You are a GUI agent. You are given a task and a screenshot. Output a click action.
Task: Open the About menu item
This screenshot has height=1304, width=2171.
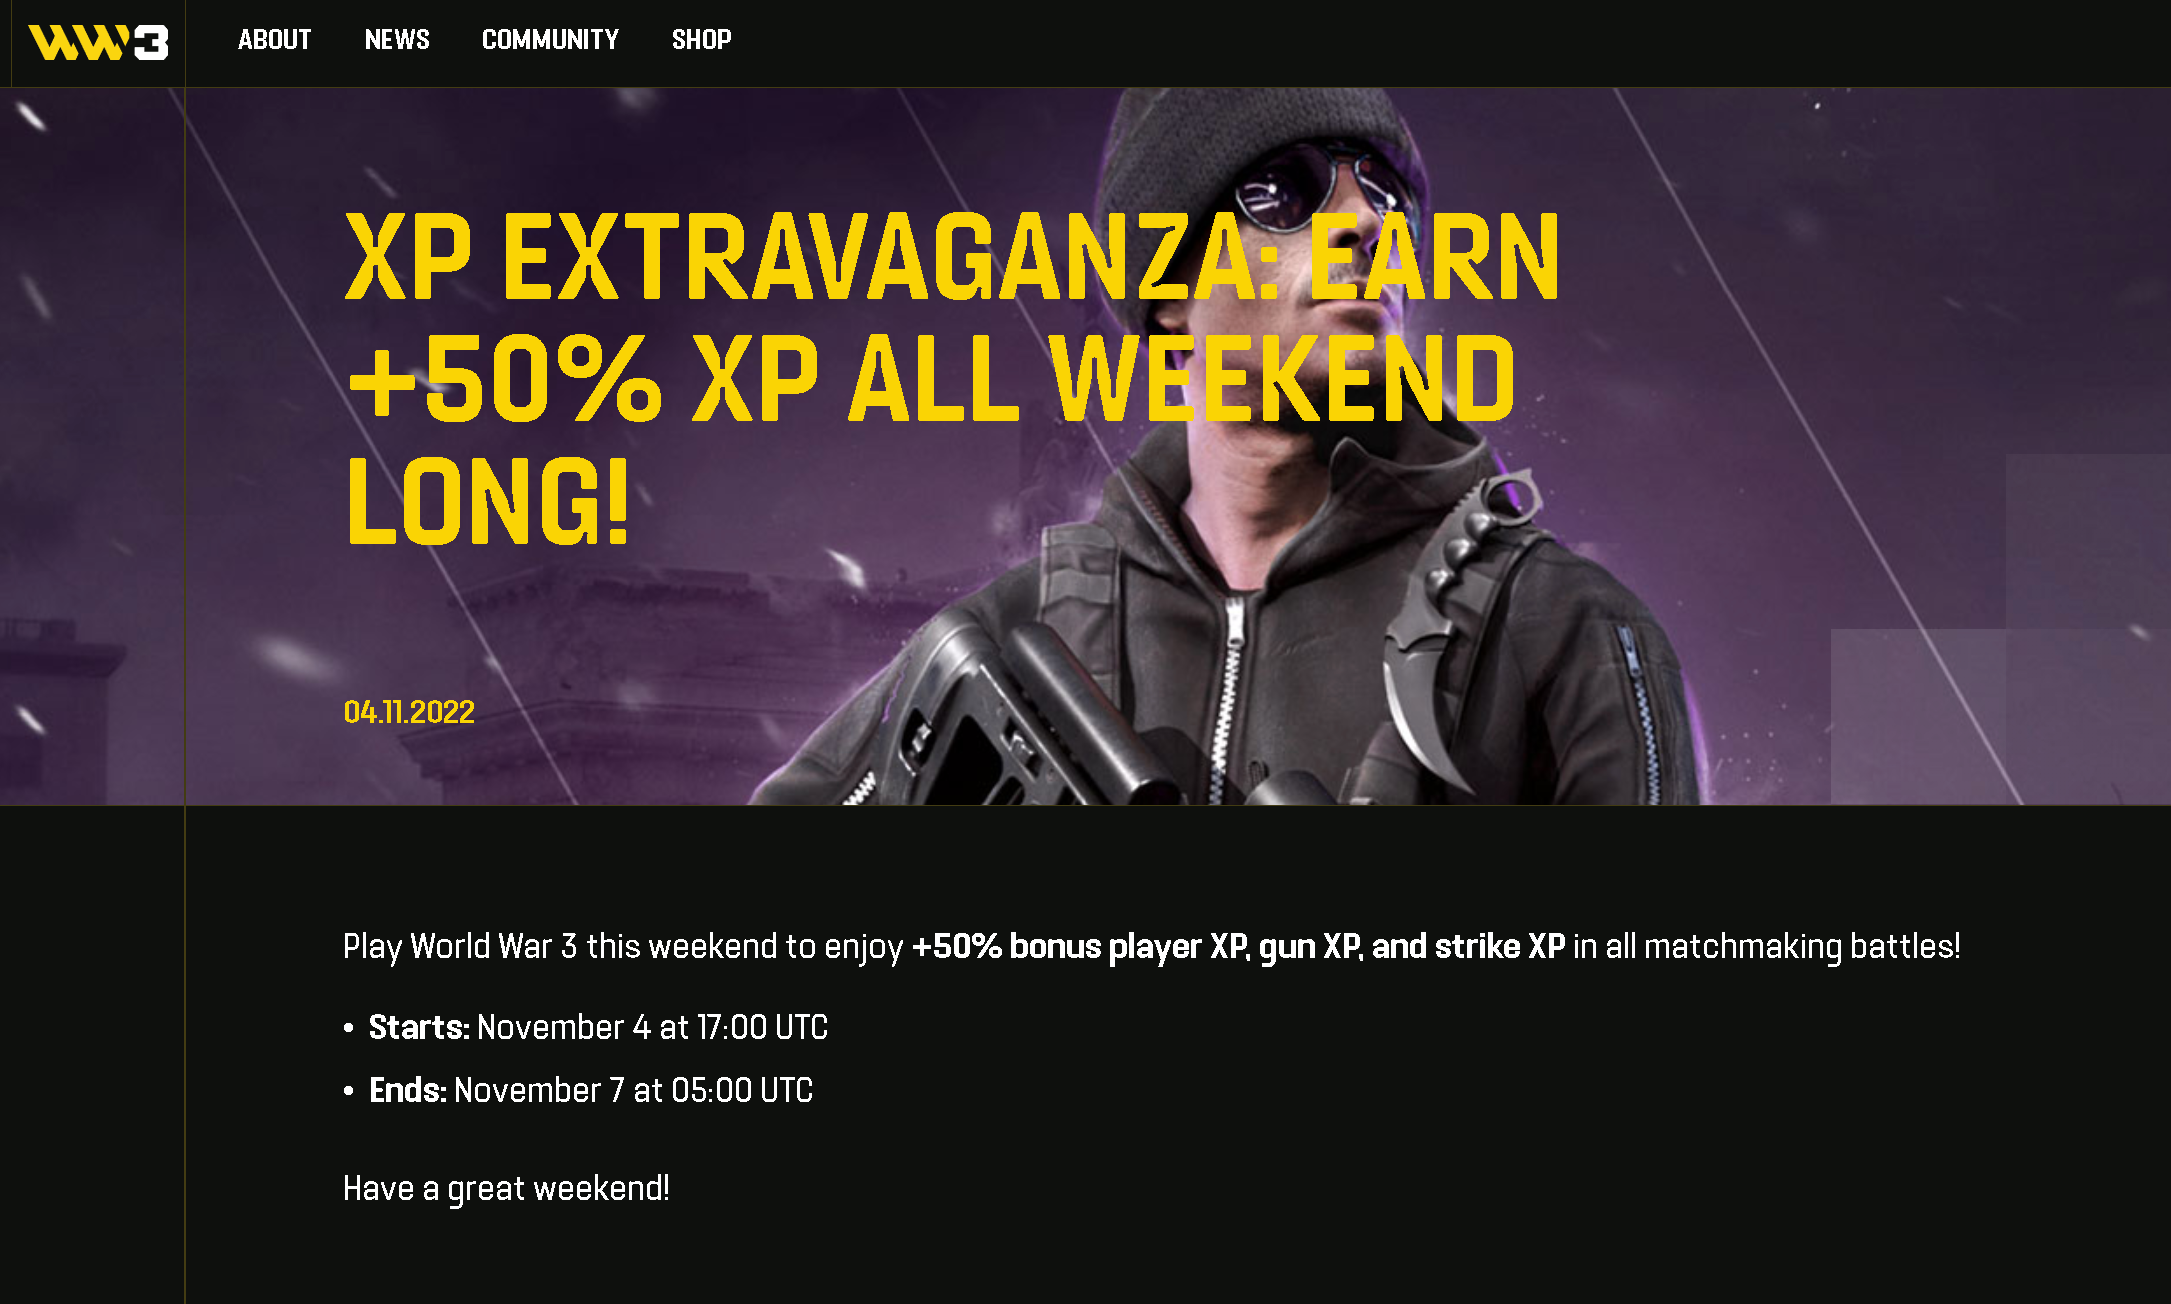[274, 40]
